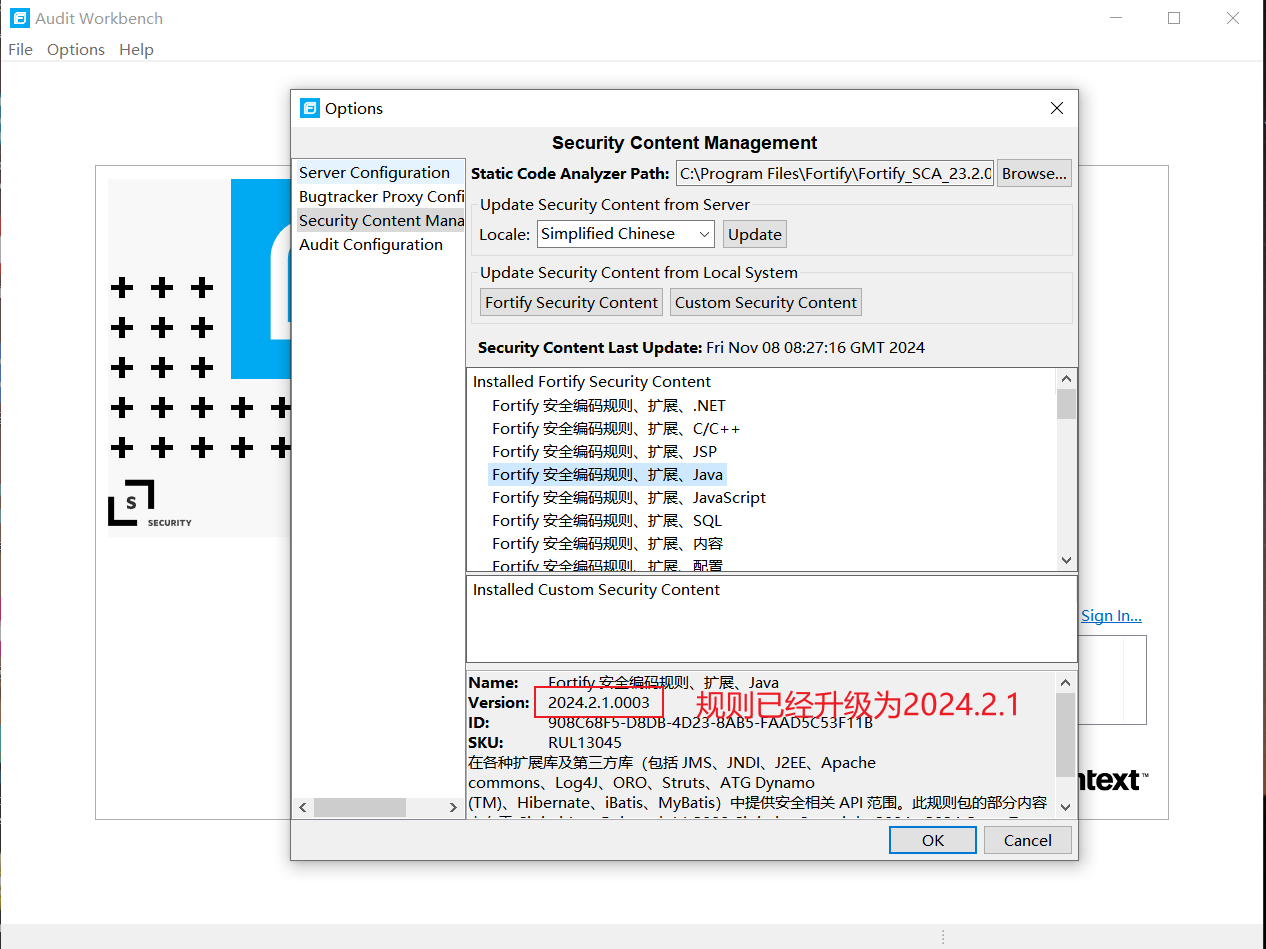Select the JSP rules entry

[604, 451]
